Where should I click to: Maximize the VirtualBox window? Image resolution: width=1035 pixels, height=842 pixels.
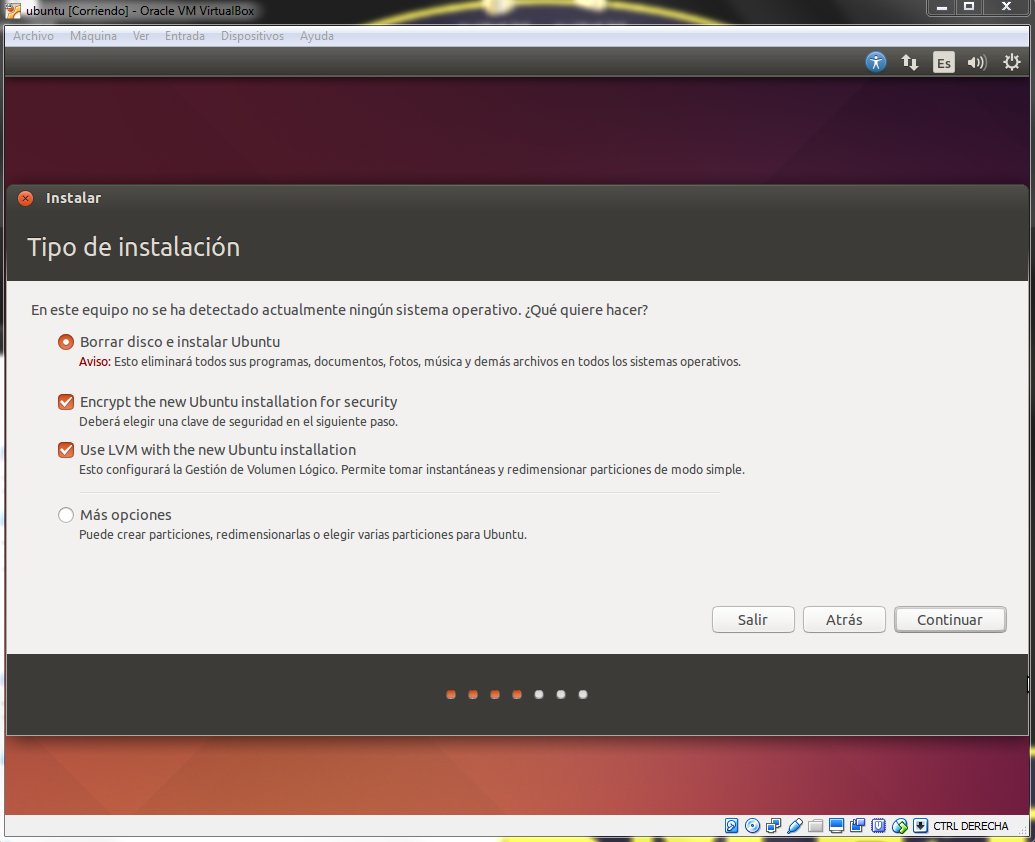tap(969, 7)
